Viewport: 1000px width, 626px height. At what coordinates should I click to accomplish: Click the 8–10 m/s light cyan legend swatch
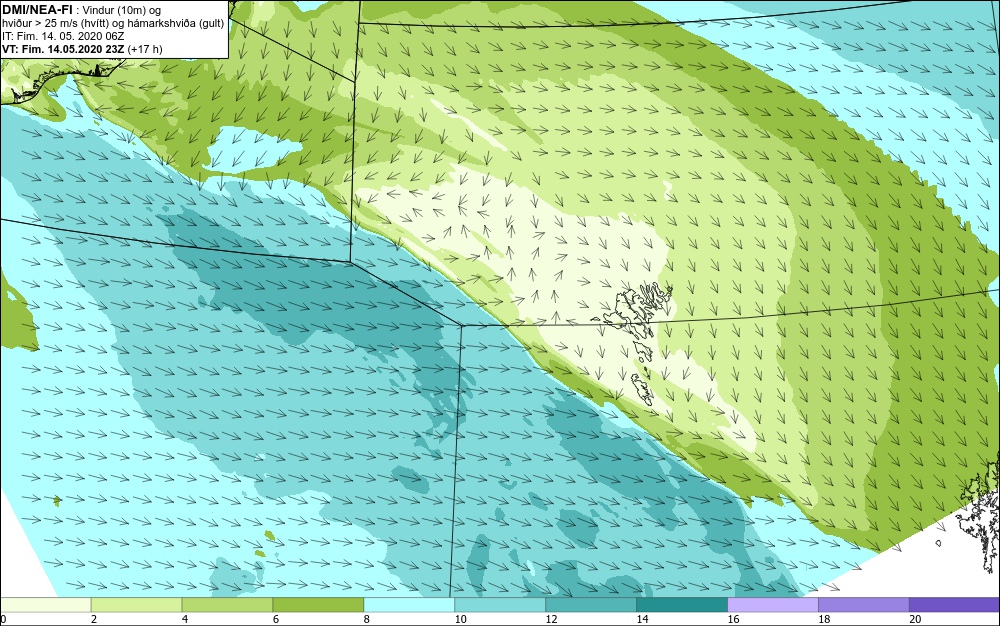409,604
